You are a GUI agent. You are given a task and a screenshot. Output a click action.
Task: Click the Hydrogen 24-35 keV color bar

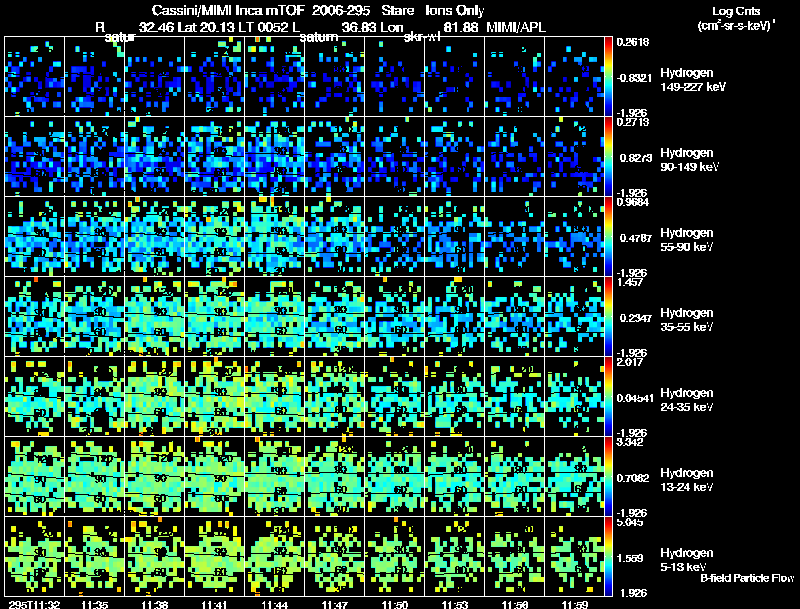pyautogui.click(x=608, y=396)
